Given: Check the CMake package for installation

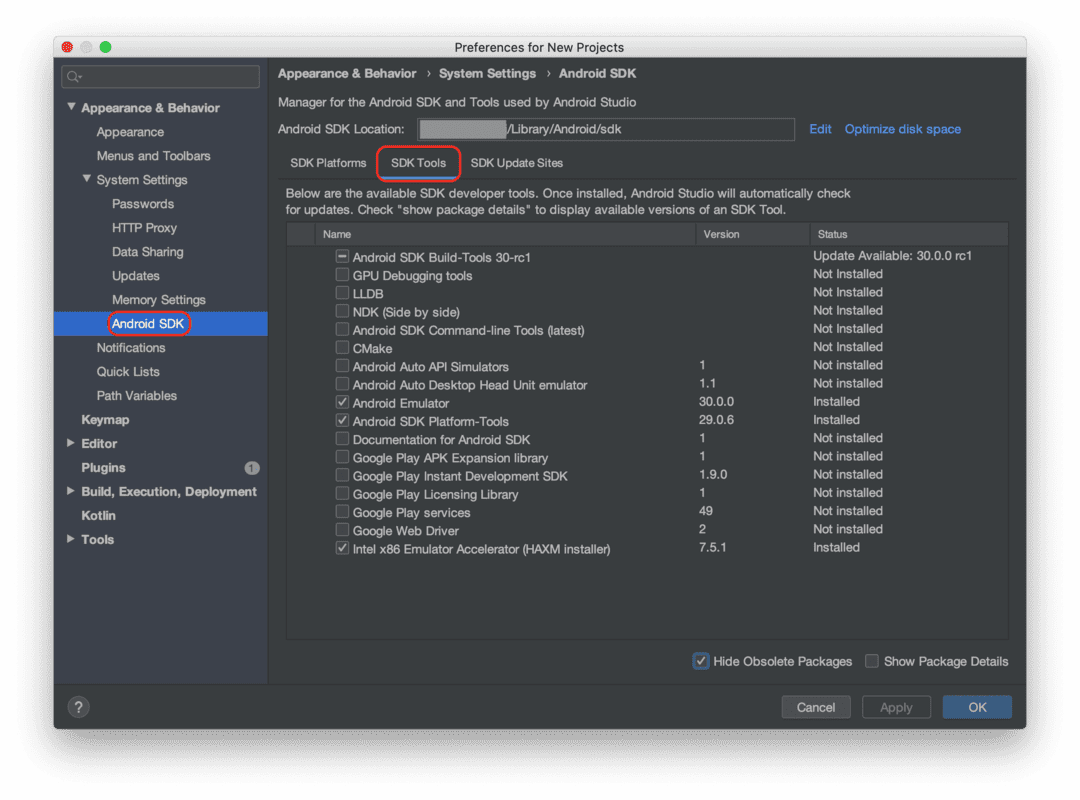Looking at the screenshot, I should [341, 348].
